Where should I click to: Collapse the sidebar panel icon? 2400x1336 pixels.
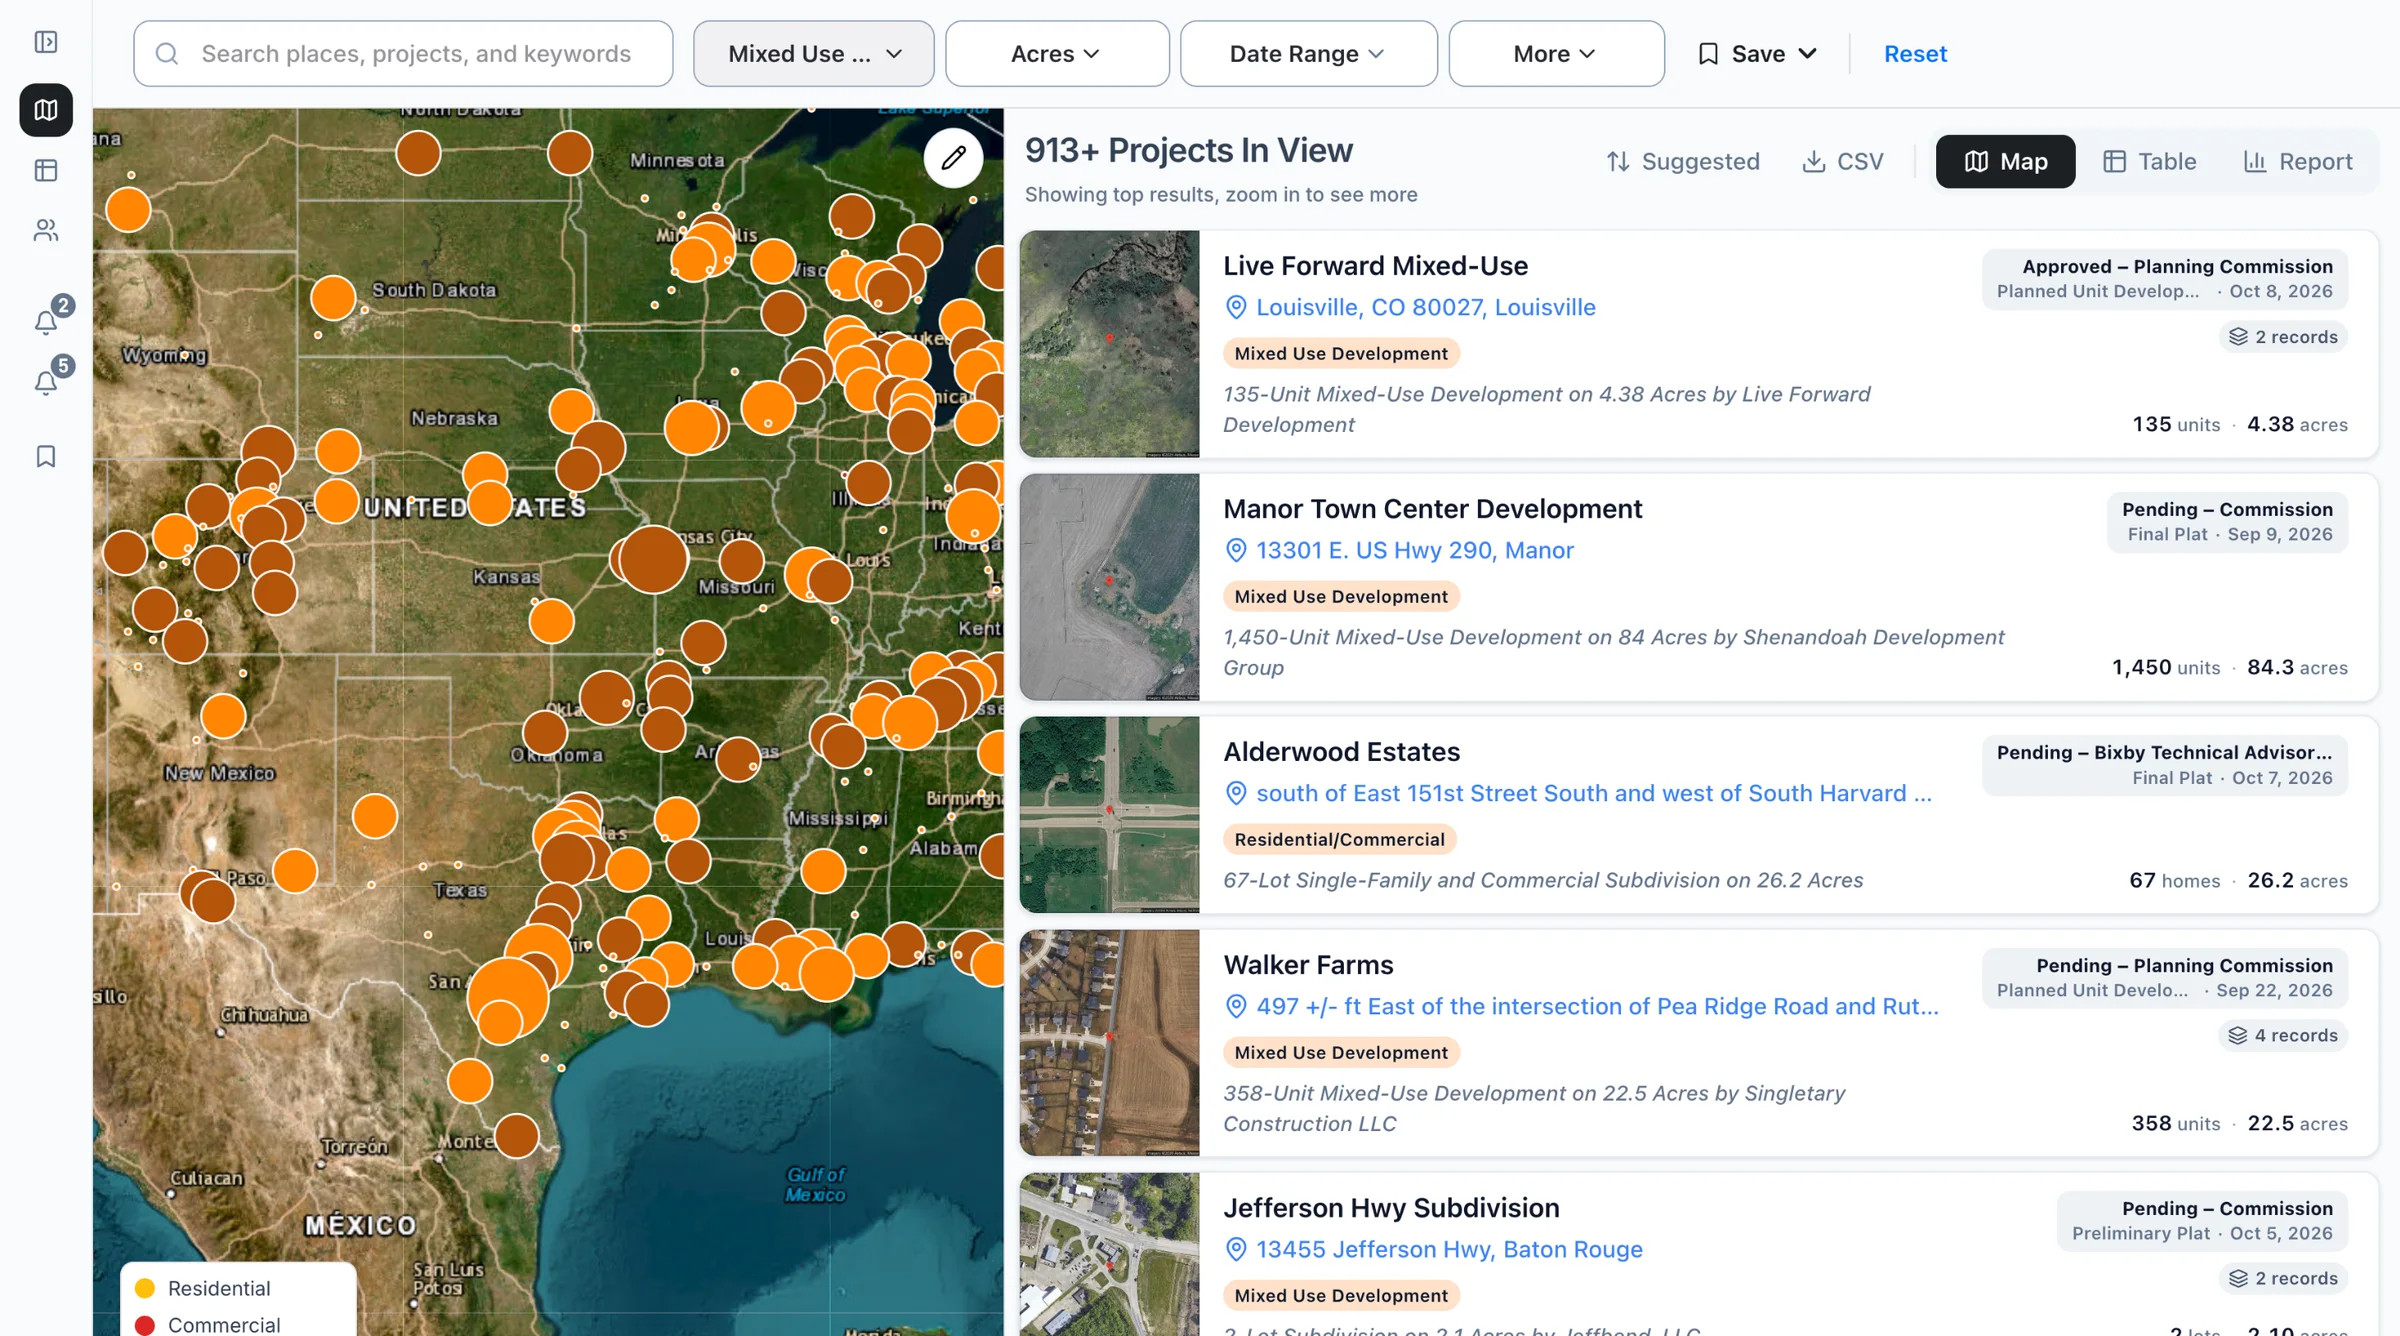[46, 42]
